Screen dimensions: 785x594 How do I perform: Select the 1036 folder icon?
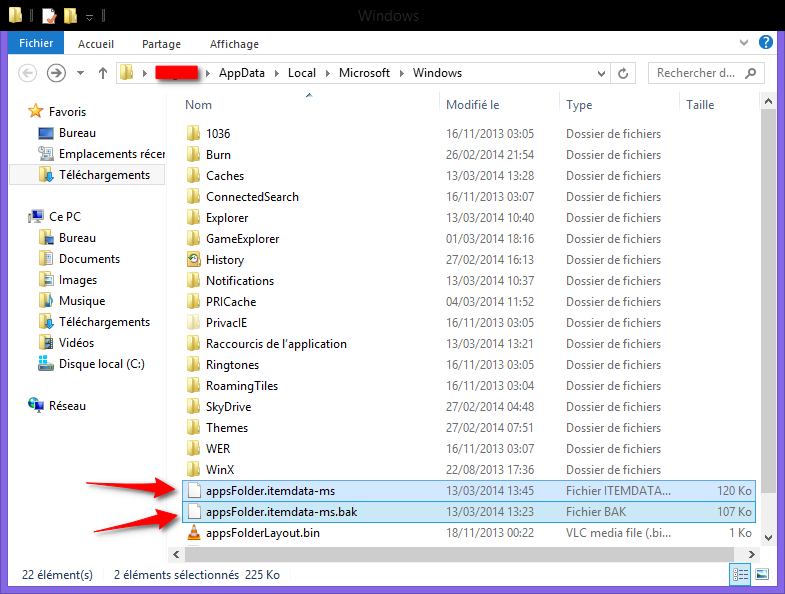[x=193, y=133]
